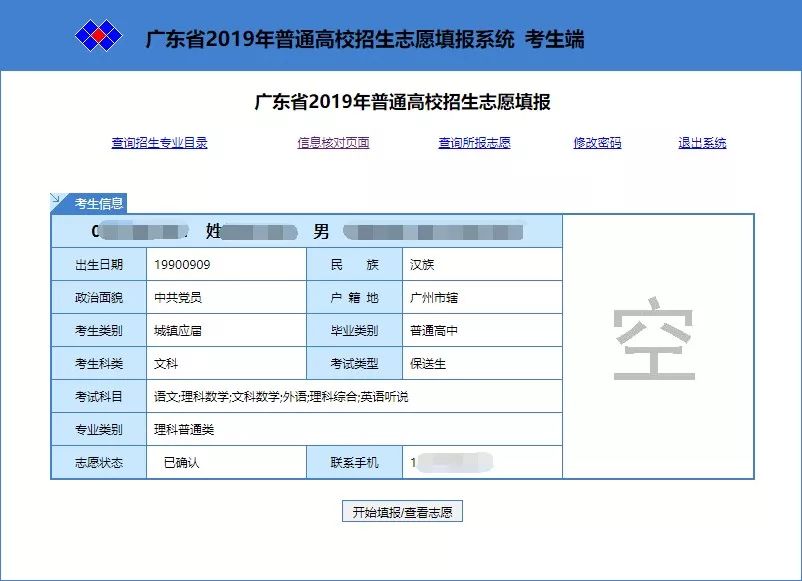Select the 保送生 exam type cell

[x=428, y=364]
